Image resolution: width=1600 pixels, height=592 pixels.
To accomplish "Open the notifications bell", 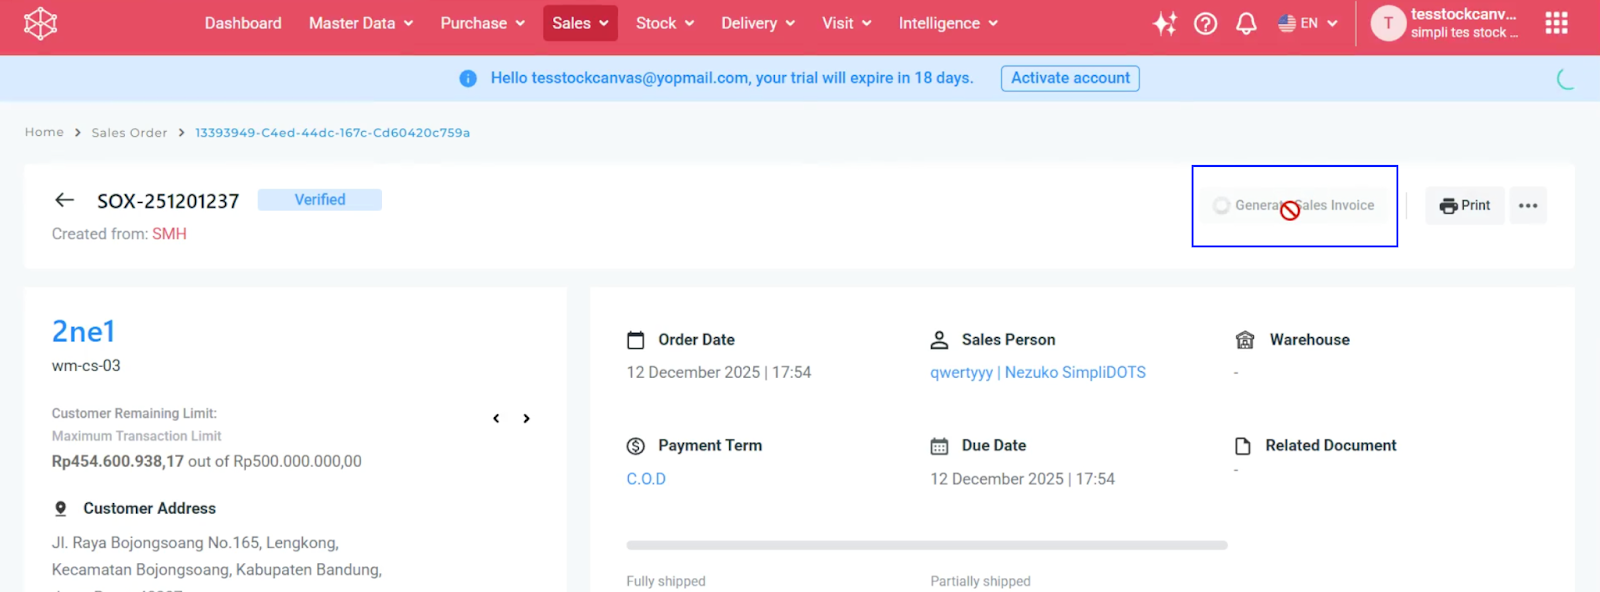I will 1246,23.
